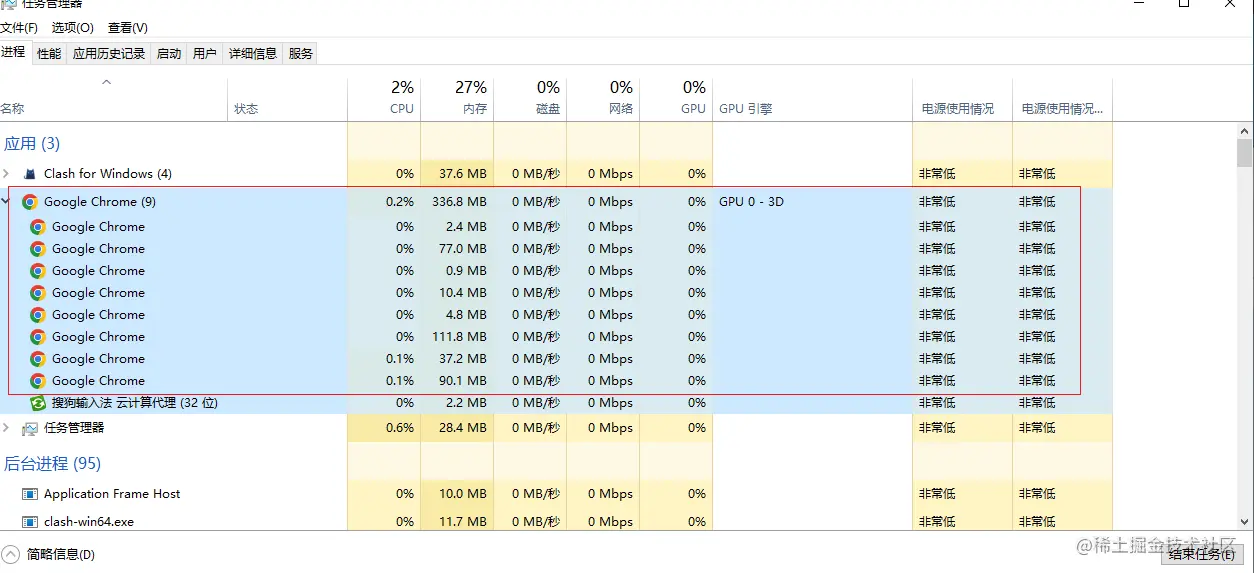
Task: Open the 选项(O) menu
Action: point(72,28)
